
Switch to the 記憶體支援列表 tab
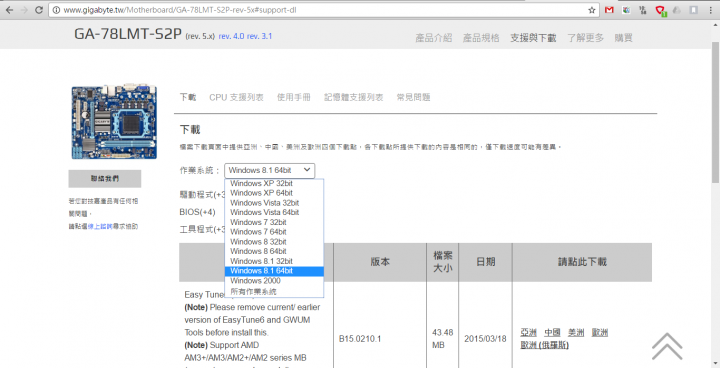354,97
